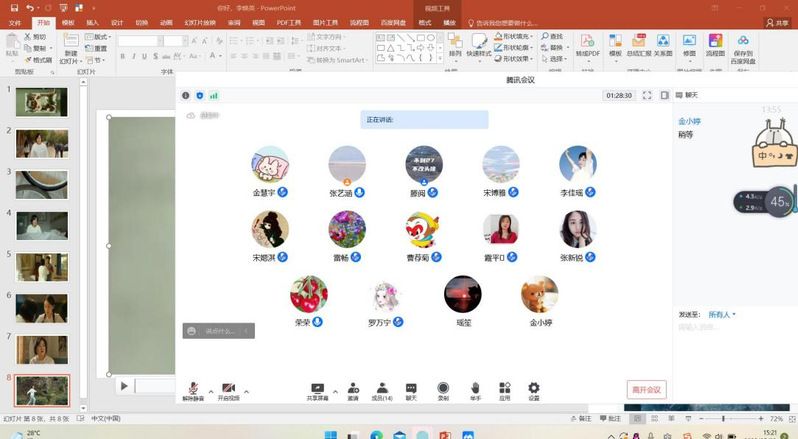Raise hand in the meeting
This screenshot has width=798, height=439.
coord(475,388)
